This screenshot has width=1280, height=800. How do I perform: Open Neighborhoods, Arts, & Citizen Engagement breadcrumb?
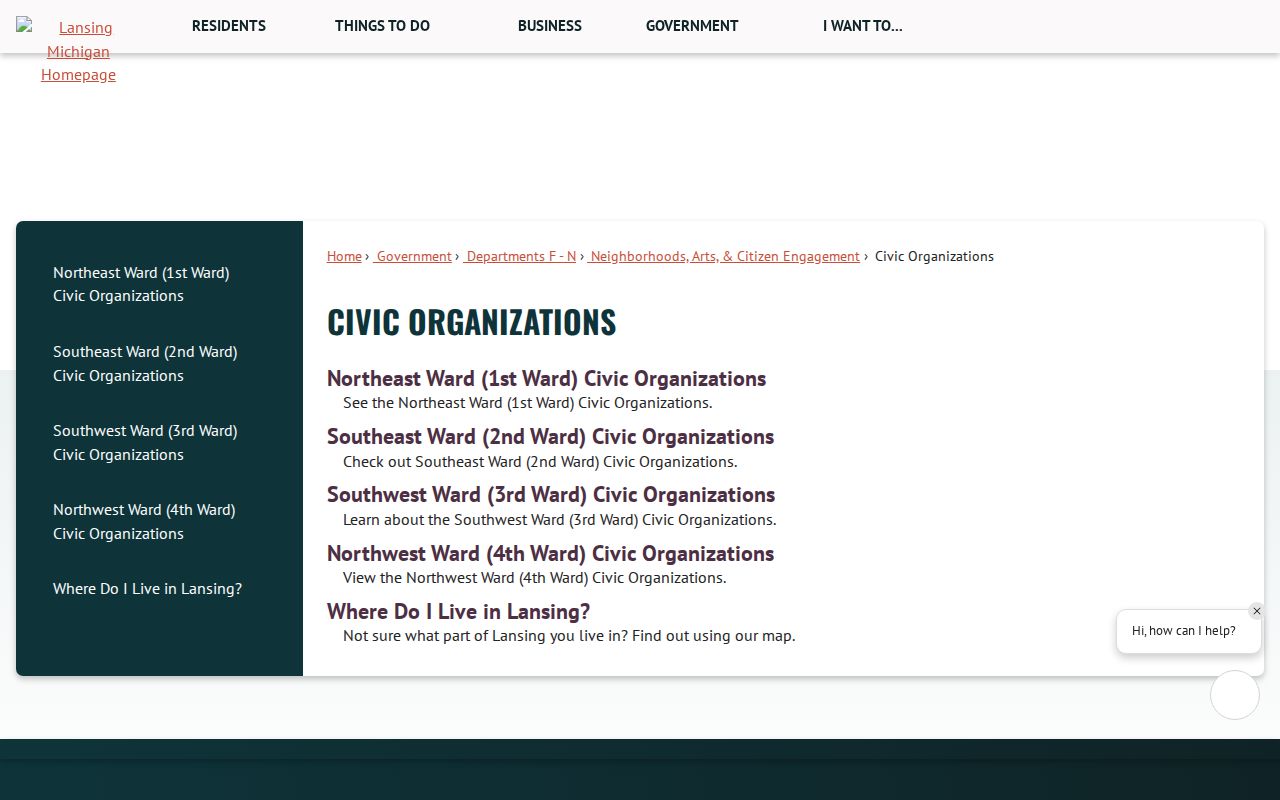click(724, 256)
